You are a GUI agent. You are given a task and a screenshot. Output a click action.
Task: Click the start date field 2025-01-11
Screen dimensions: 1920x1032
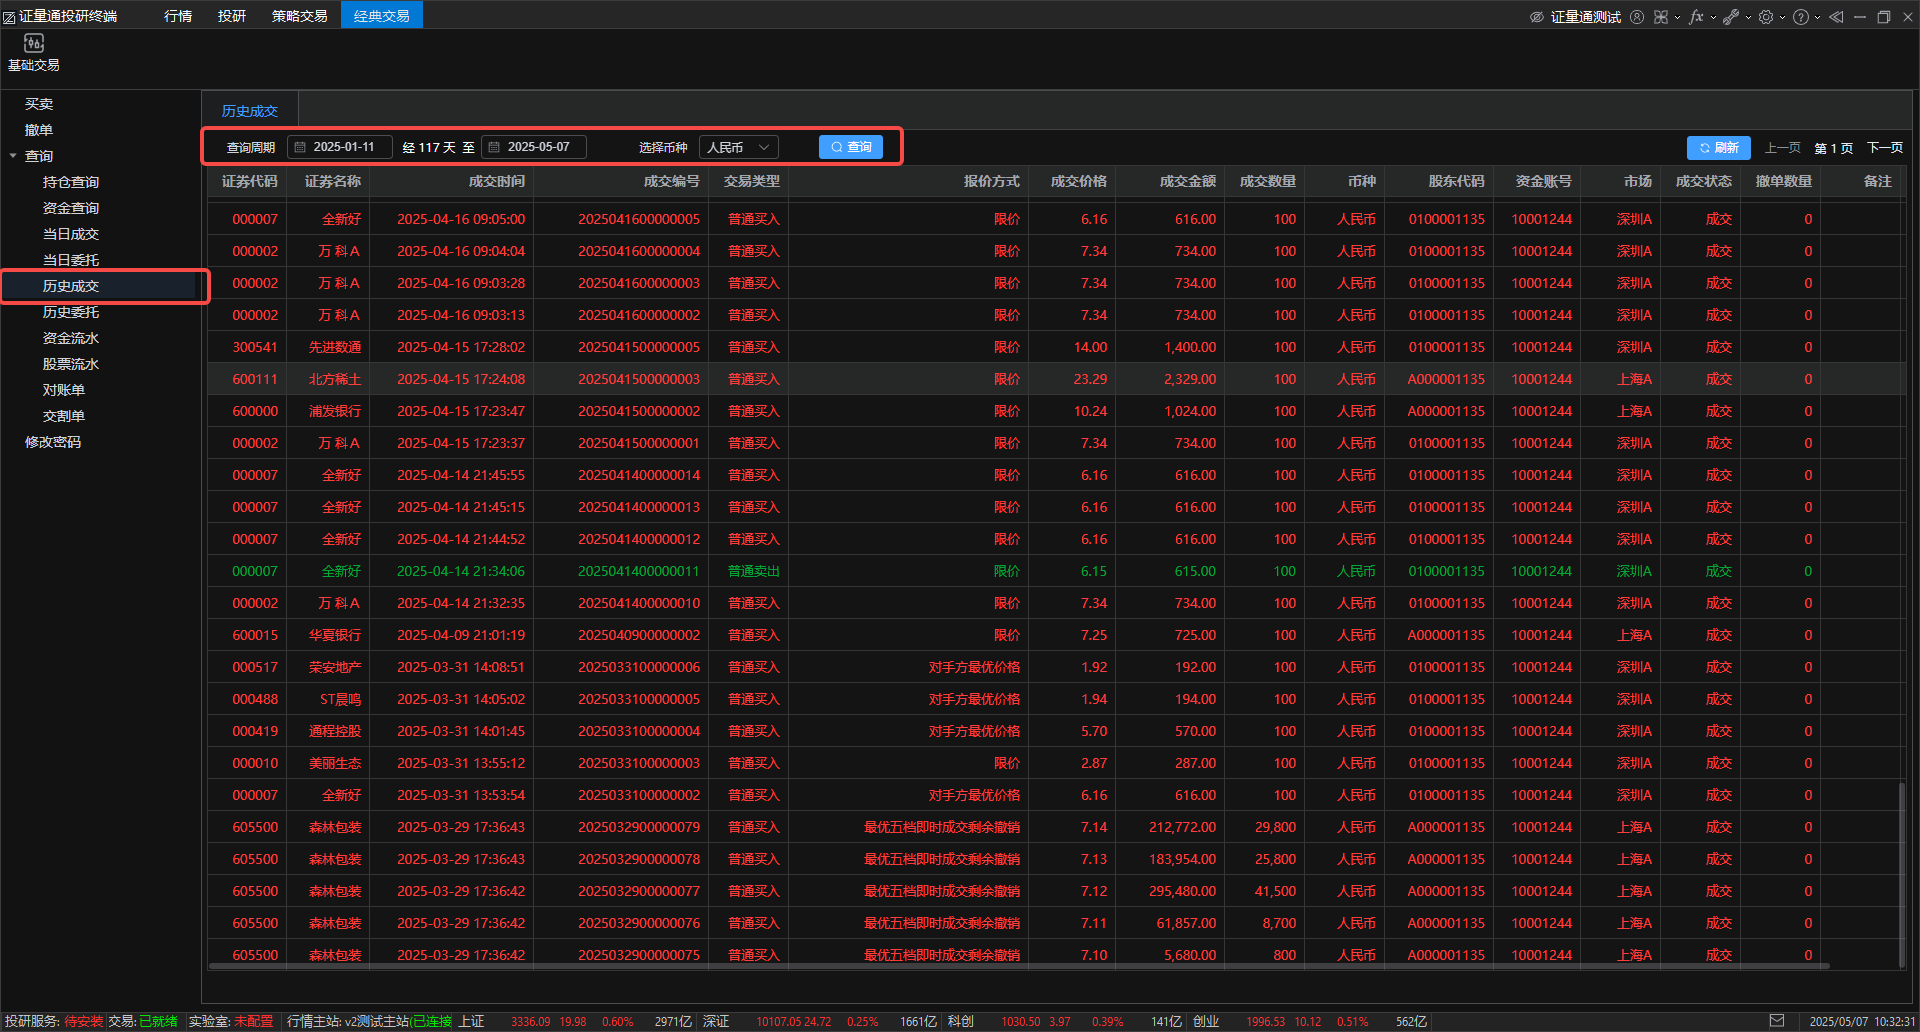coord(340,147)
